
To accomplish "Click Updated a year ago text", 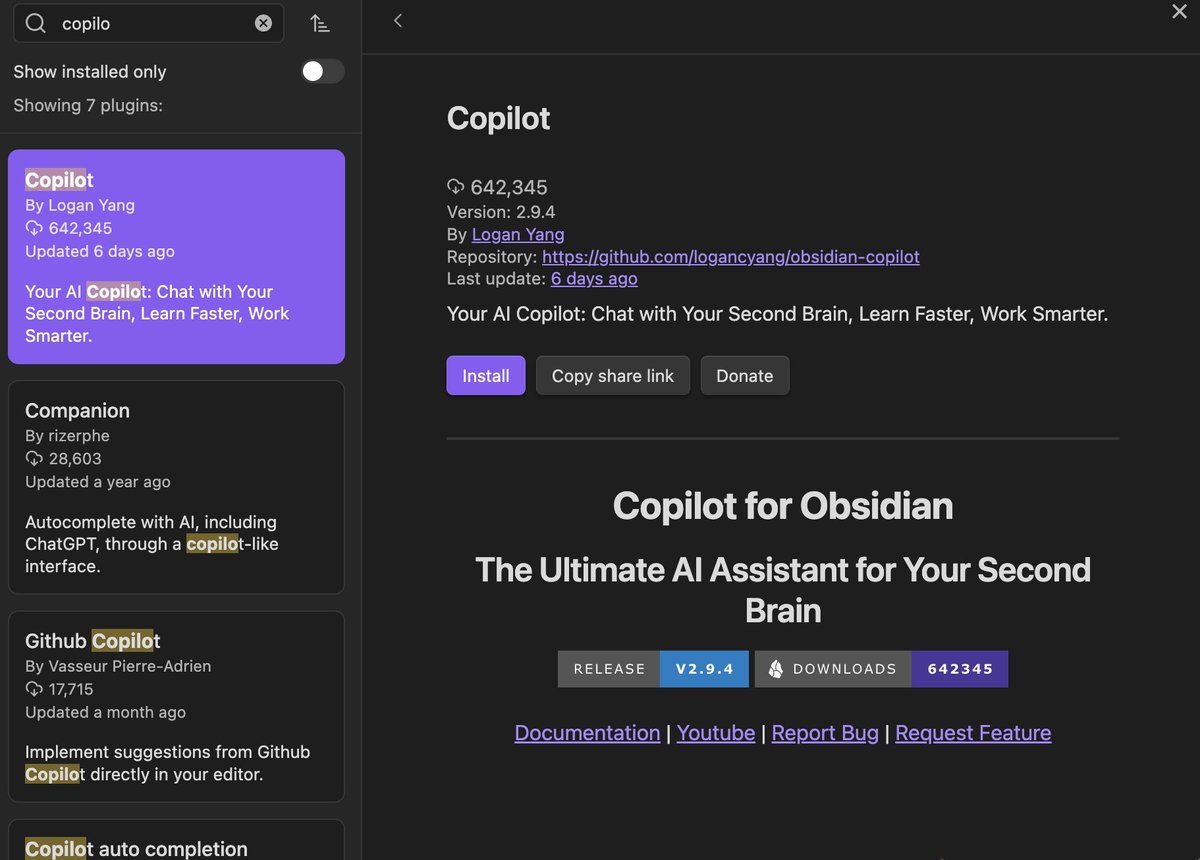I will [x=98, y=481].
